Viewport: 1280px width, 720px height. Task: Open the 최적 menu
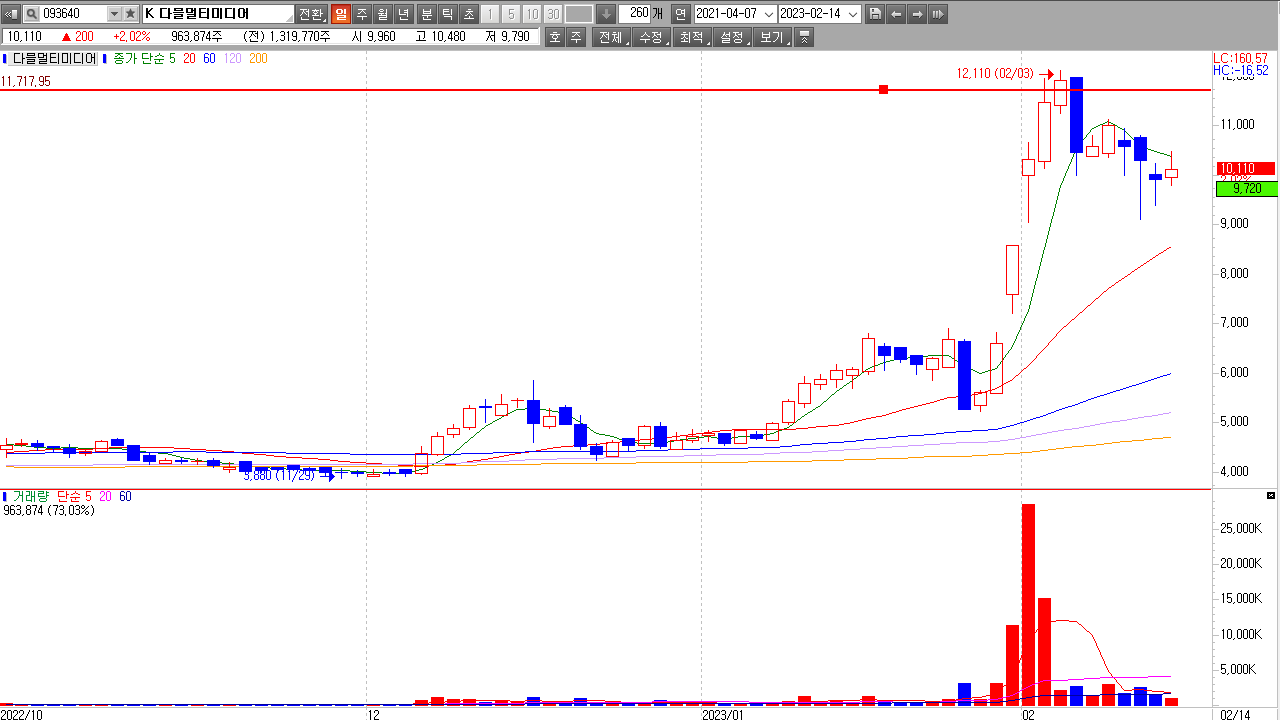[x=692, y=37]
